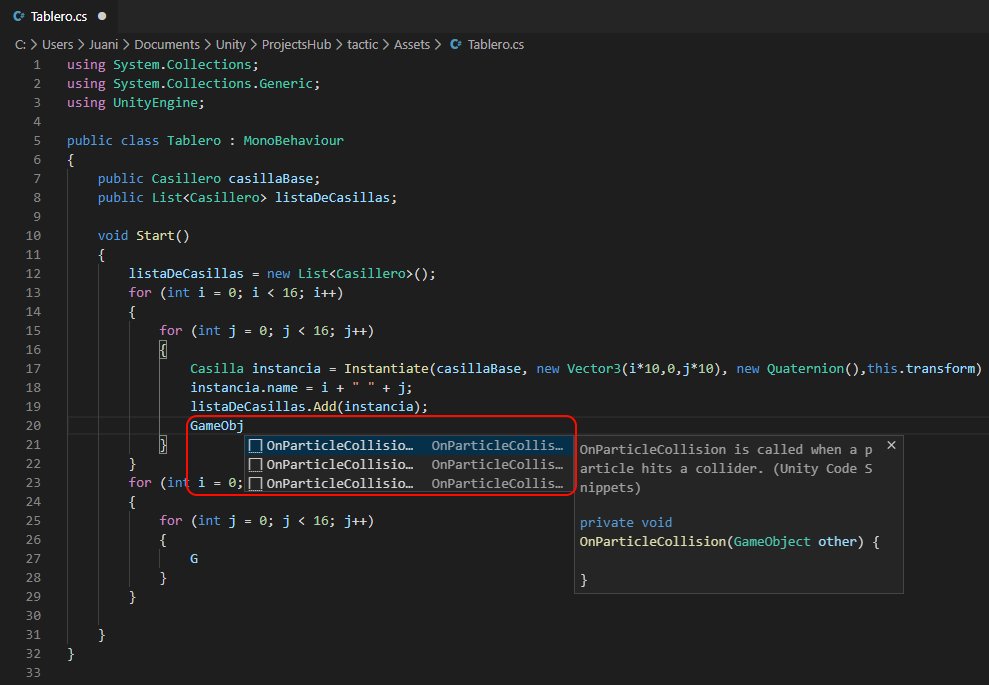The image size is (989, 685).
Task: Click the snippet icon of the second OnParticleCollision suggestion
Action: coord(254,464)
